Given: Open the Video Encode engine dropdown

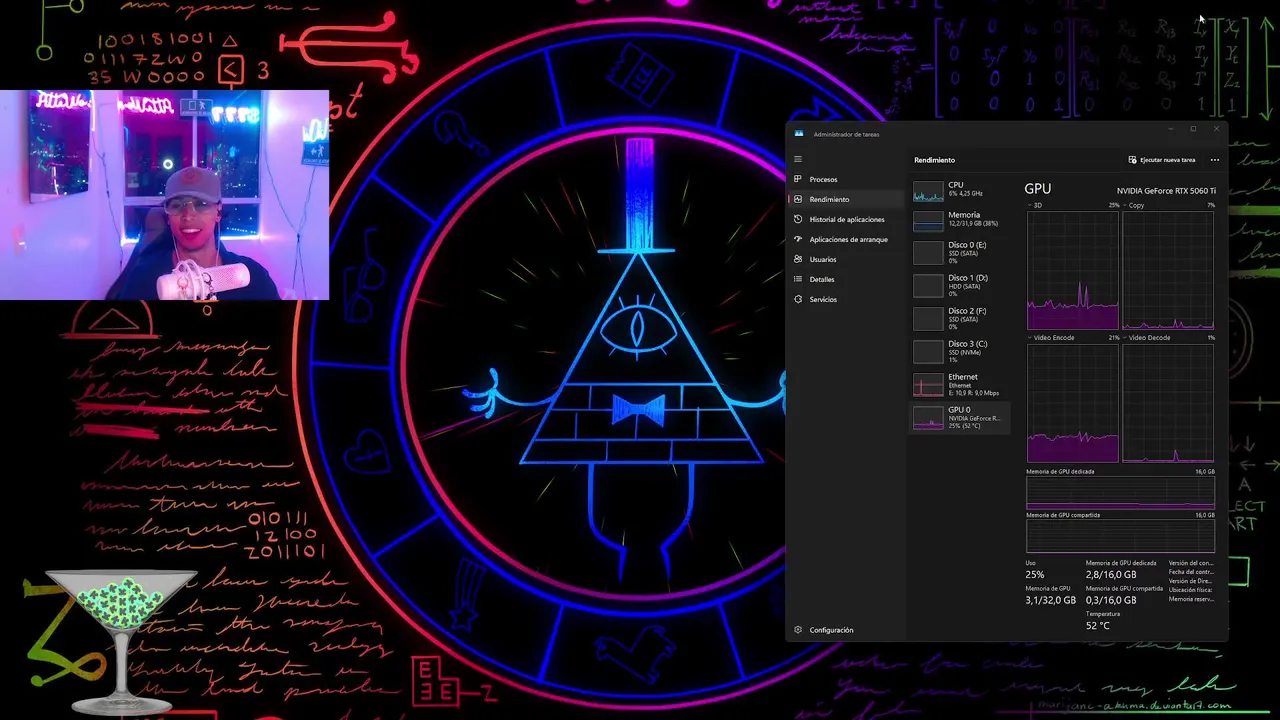Looking at the screenshot, I should (x=1030, y=338).
